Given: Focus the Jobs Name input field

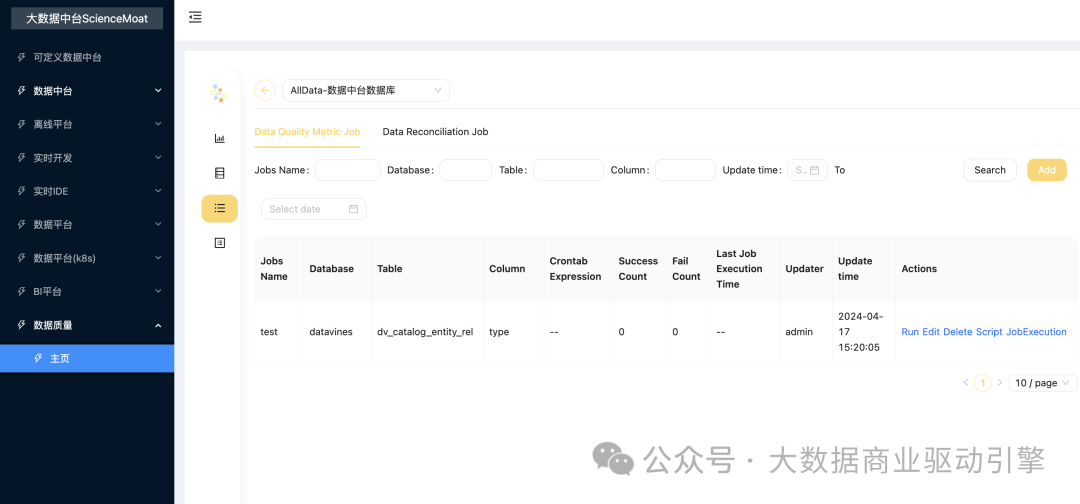Looking at the screenshot, I should tap(347, 170).
